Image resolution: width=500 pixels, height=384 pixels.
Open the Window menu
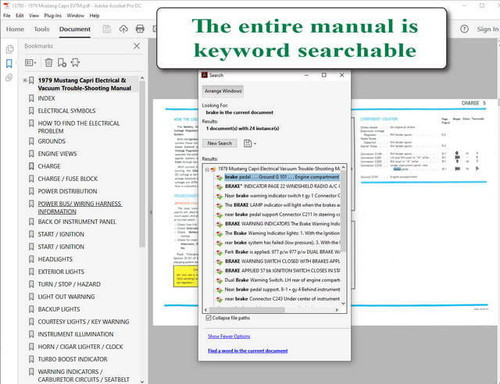tap(75, 15)
